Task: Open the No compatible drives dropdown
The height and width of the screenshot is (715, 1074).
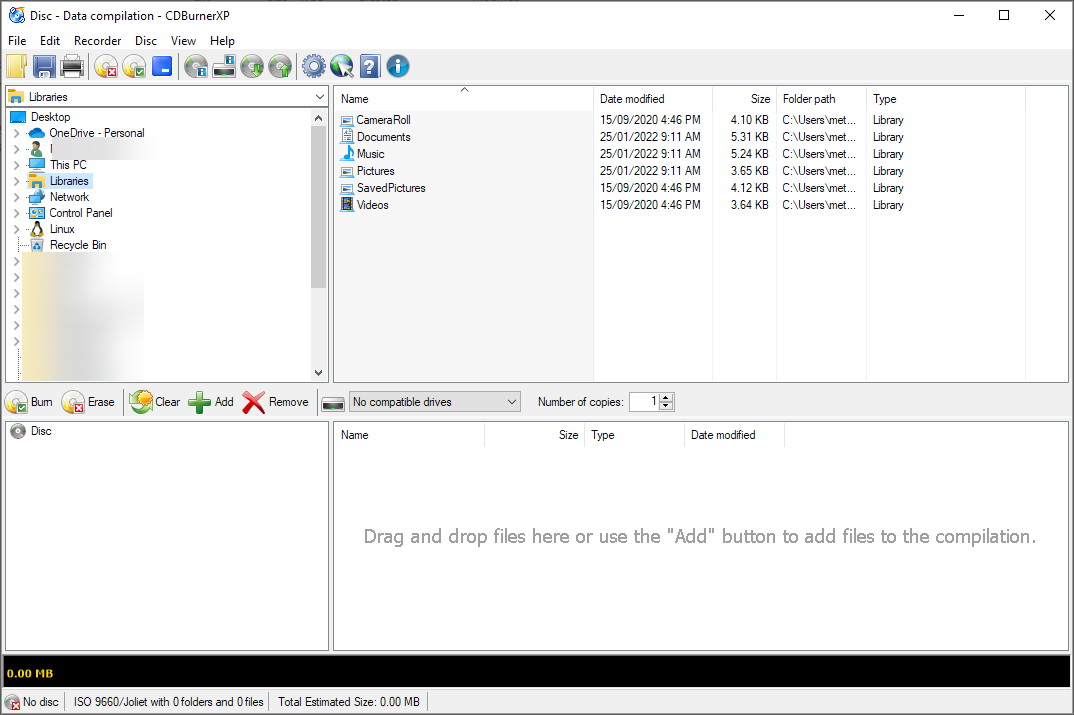Action: pos(435,402)
